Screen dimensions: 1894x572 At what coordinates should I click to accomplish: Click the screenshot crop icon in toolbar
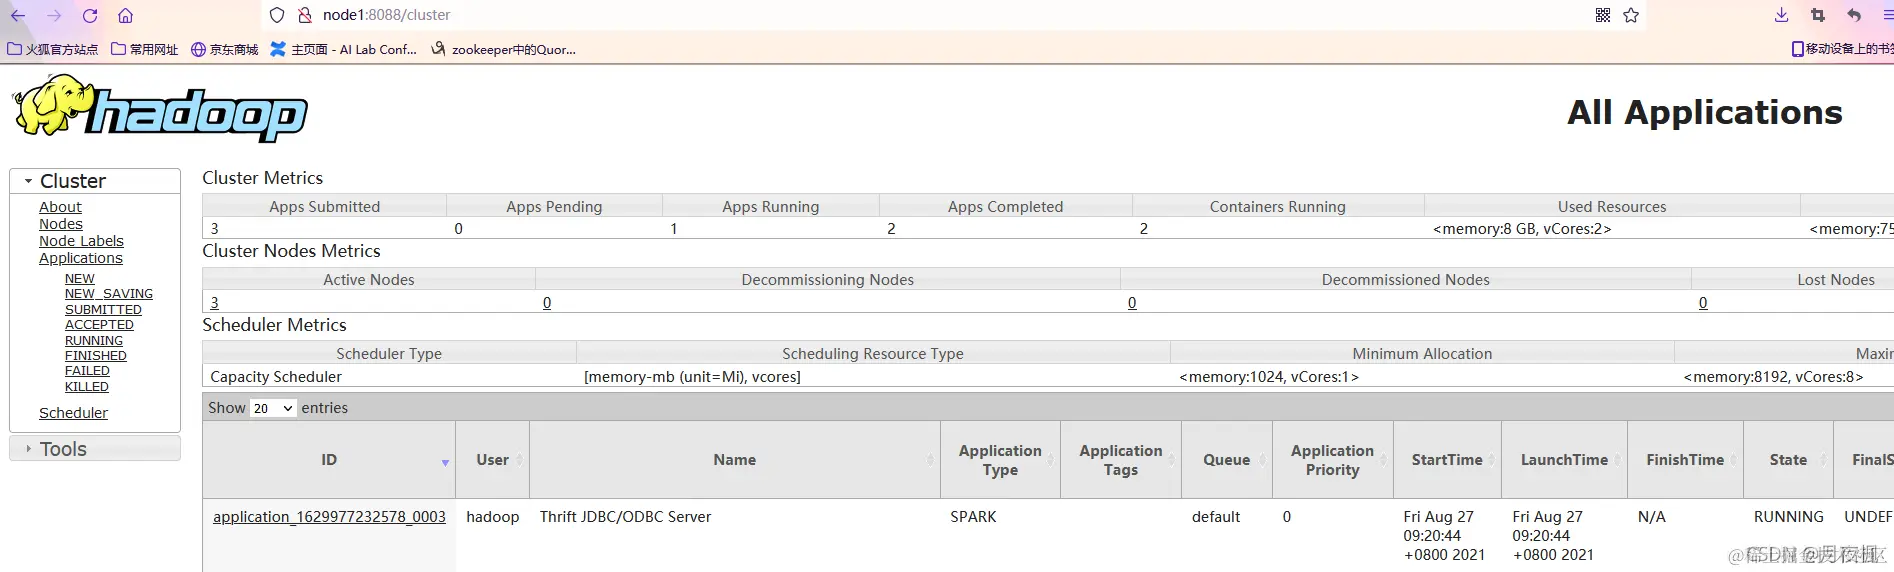coord(1818,15)
